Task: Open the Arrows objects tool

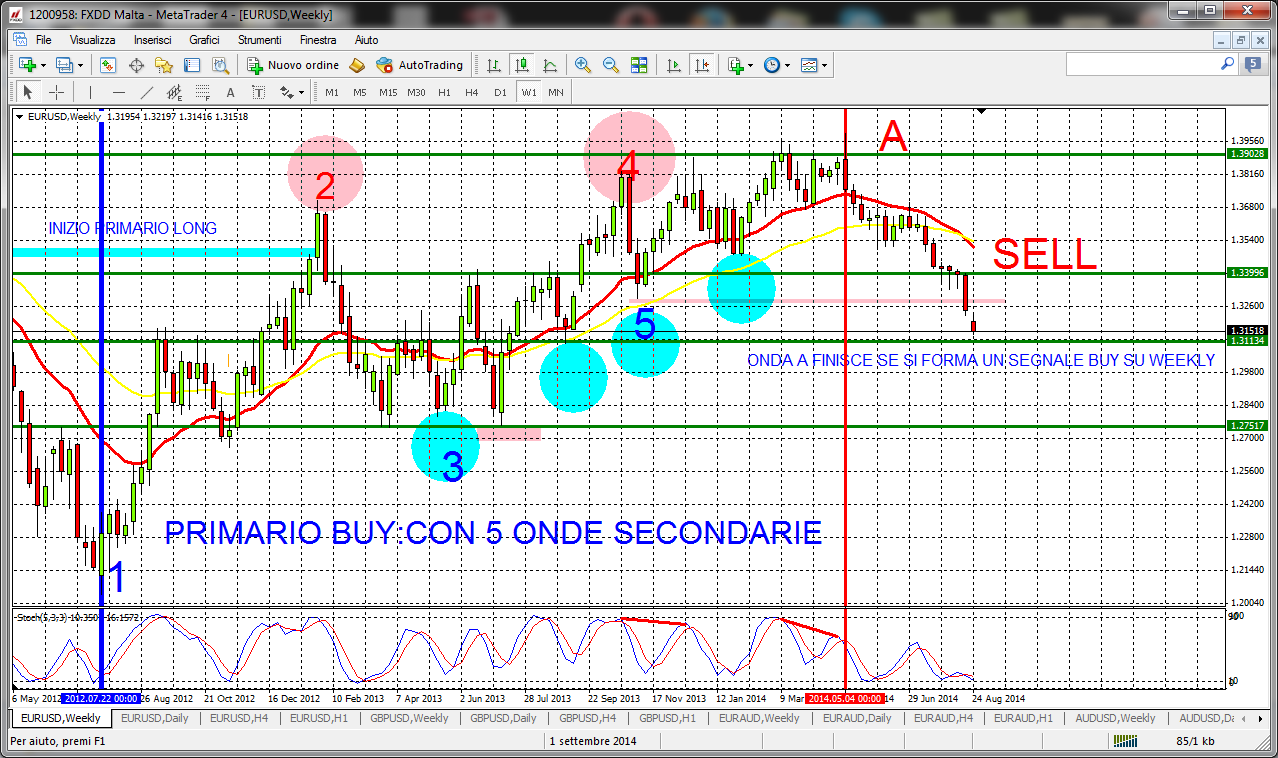Action: [286, 92]
